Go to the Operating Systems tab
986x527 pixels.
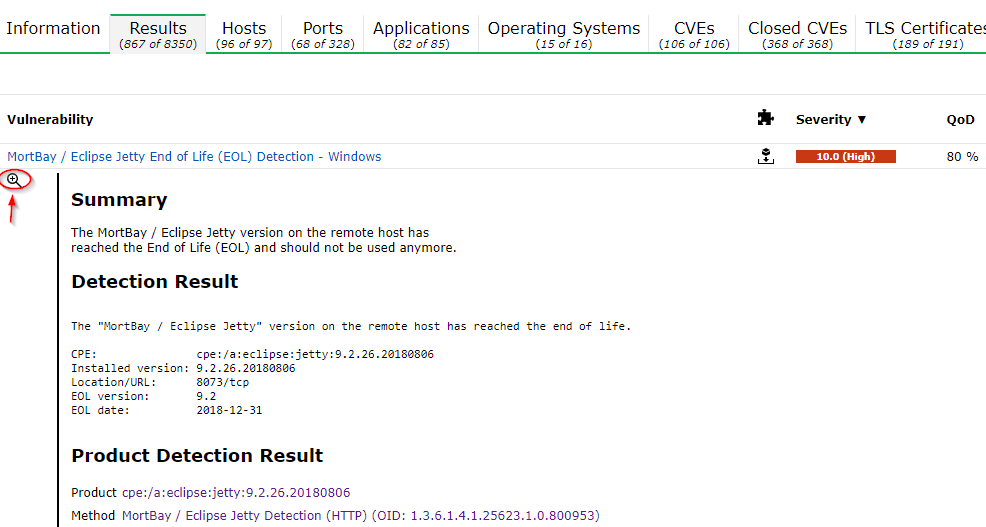(x=563, y=35)
